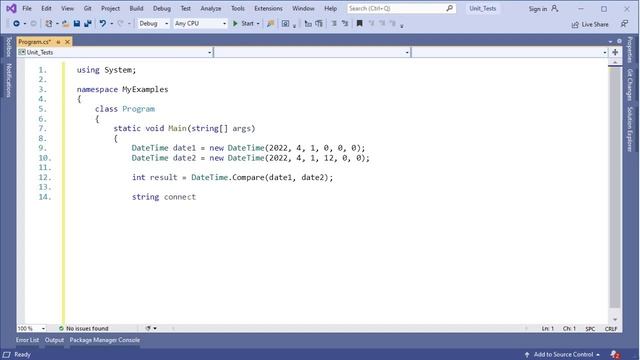
Task: Open the Output tab
Action: [54, 340]
